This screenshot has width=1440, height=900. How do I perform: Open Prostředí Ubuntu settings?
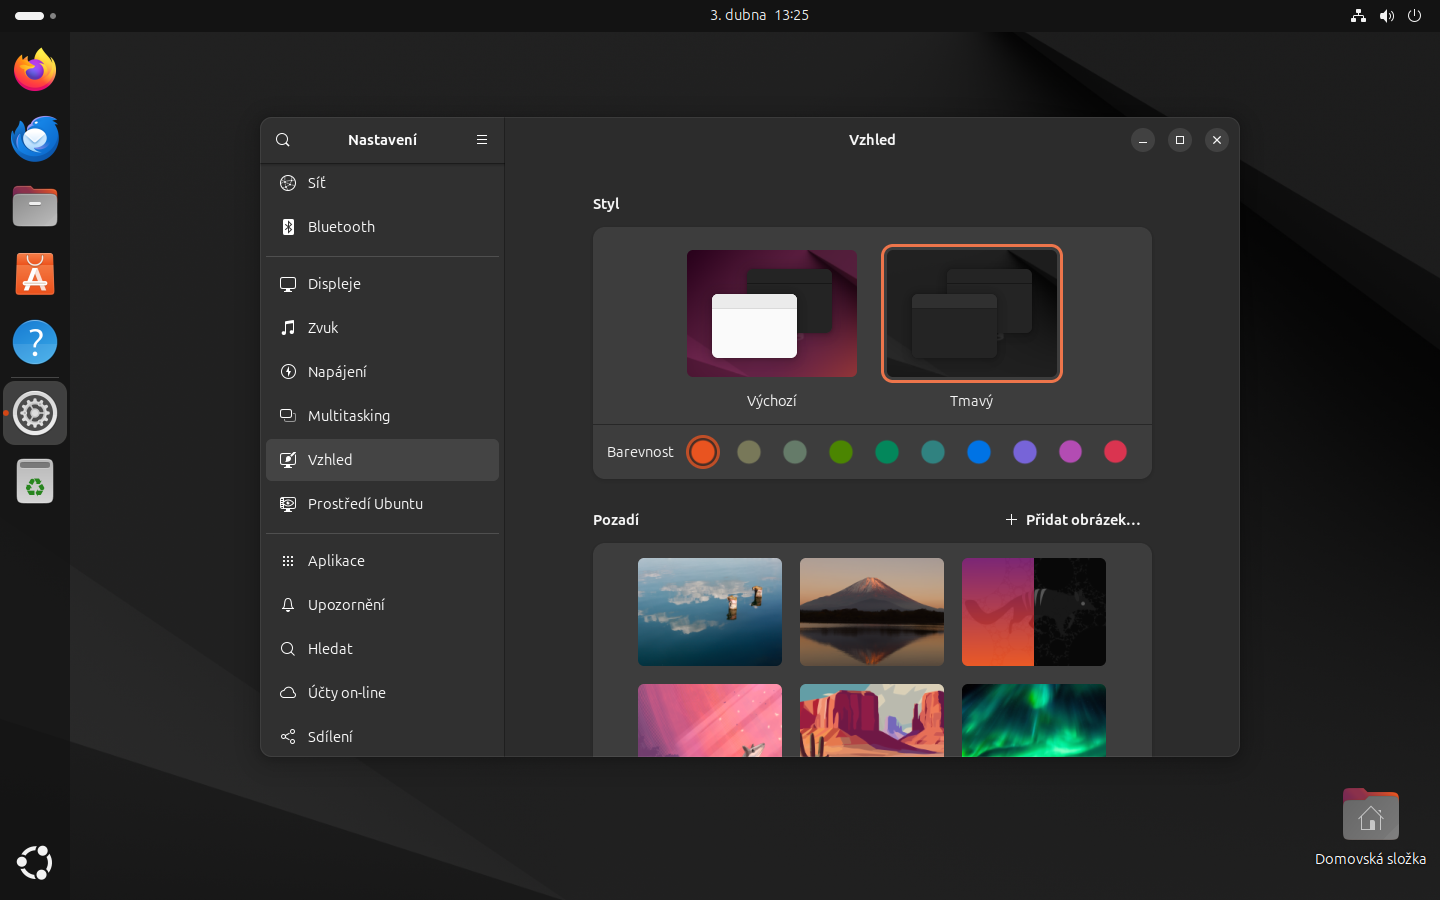(x=382, y=504)
